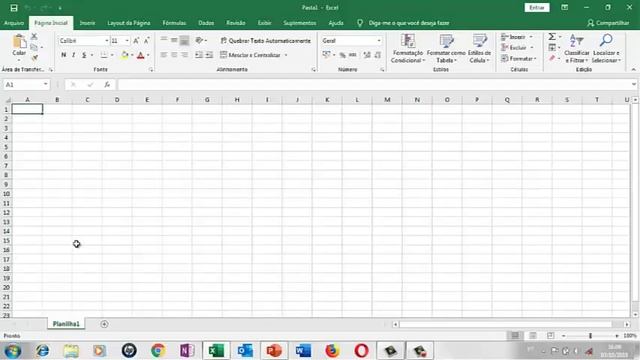
Task: Open the Calibri font name dropdown
Action: point(107,41)
